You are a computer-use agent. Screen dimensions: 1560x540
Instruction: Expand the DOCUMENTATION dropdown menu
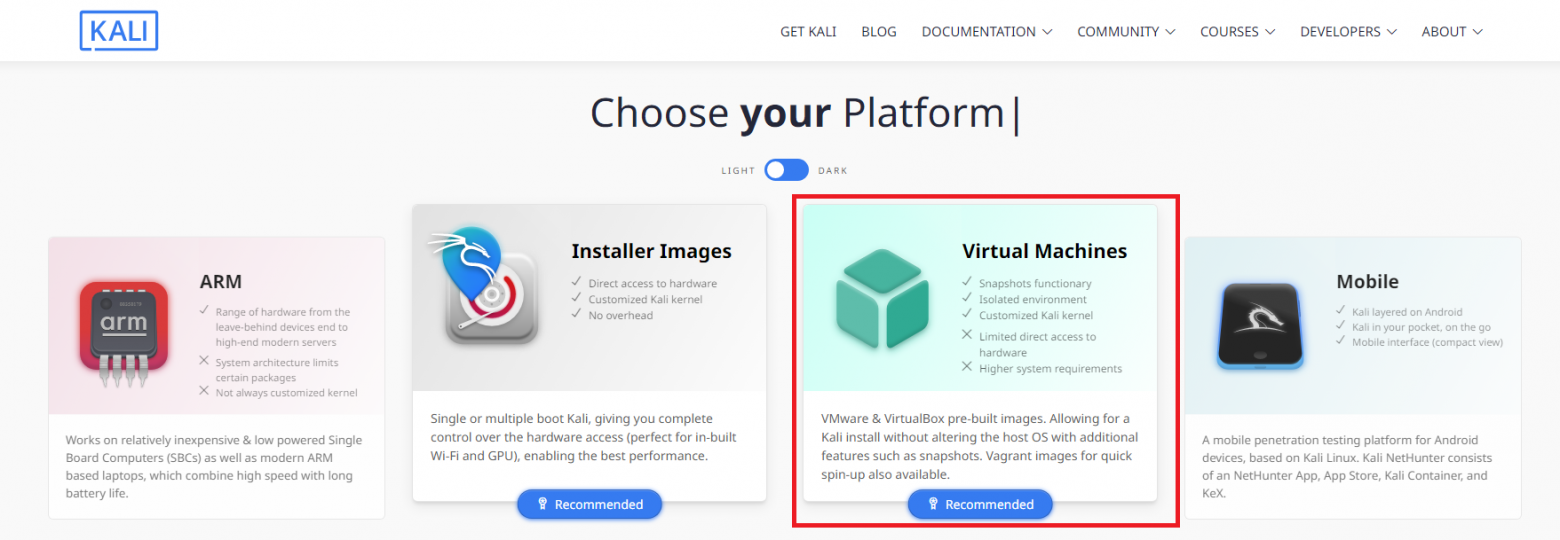(x=987, y=32)
